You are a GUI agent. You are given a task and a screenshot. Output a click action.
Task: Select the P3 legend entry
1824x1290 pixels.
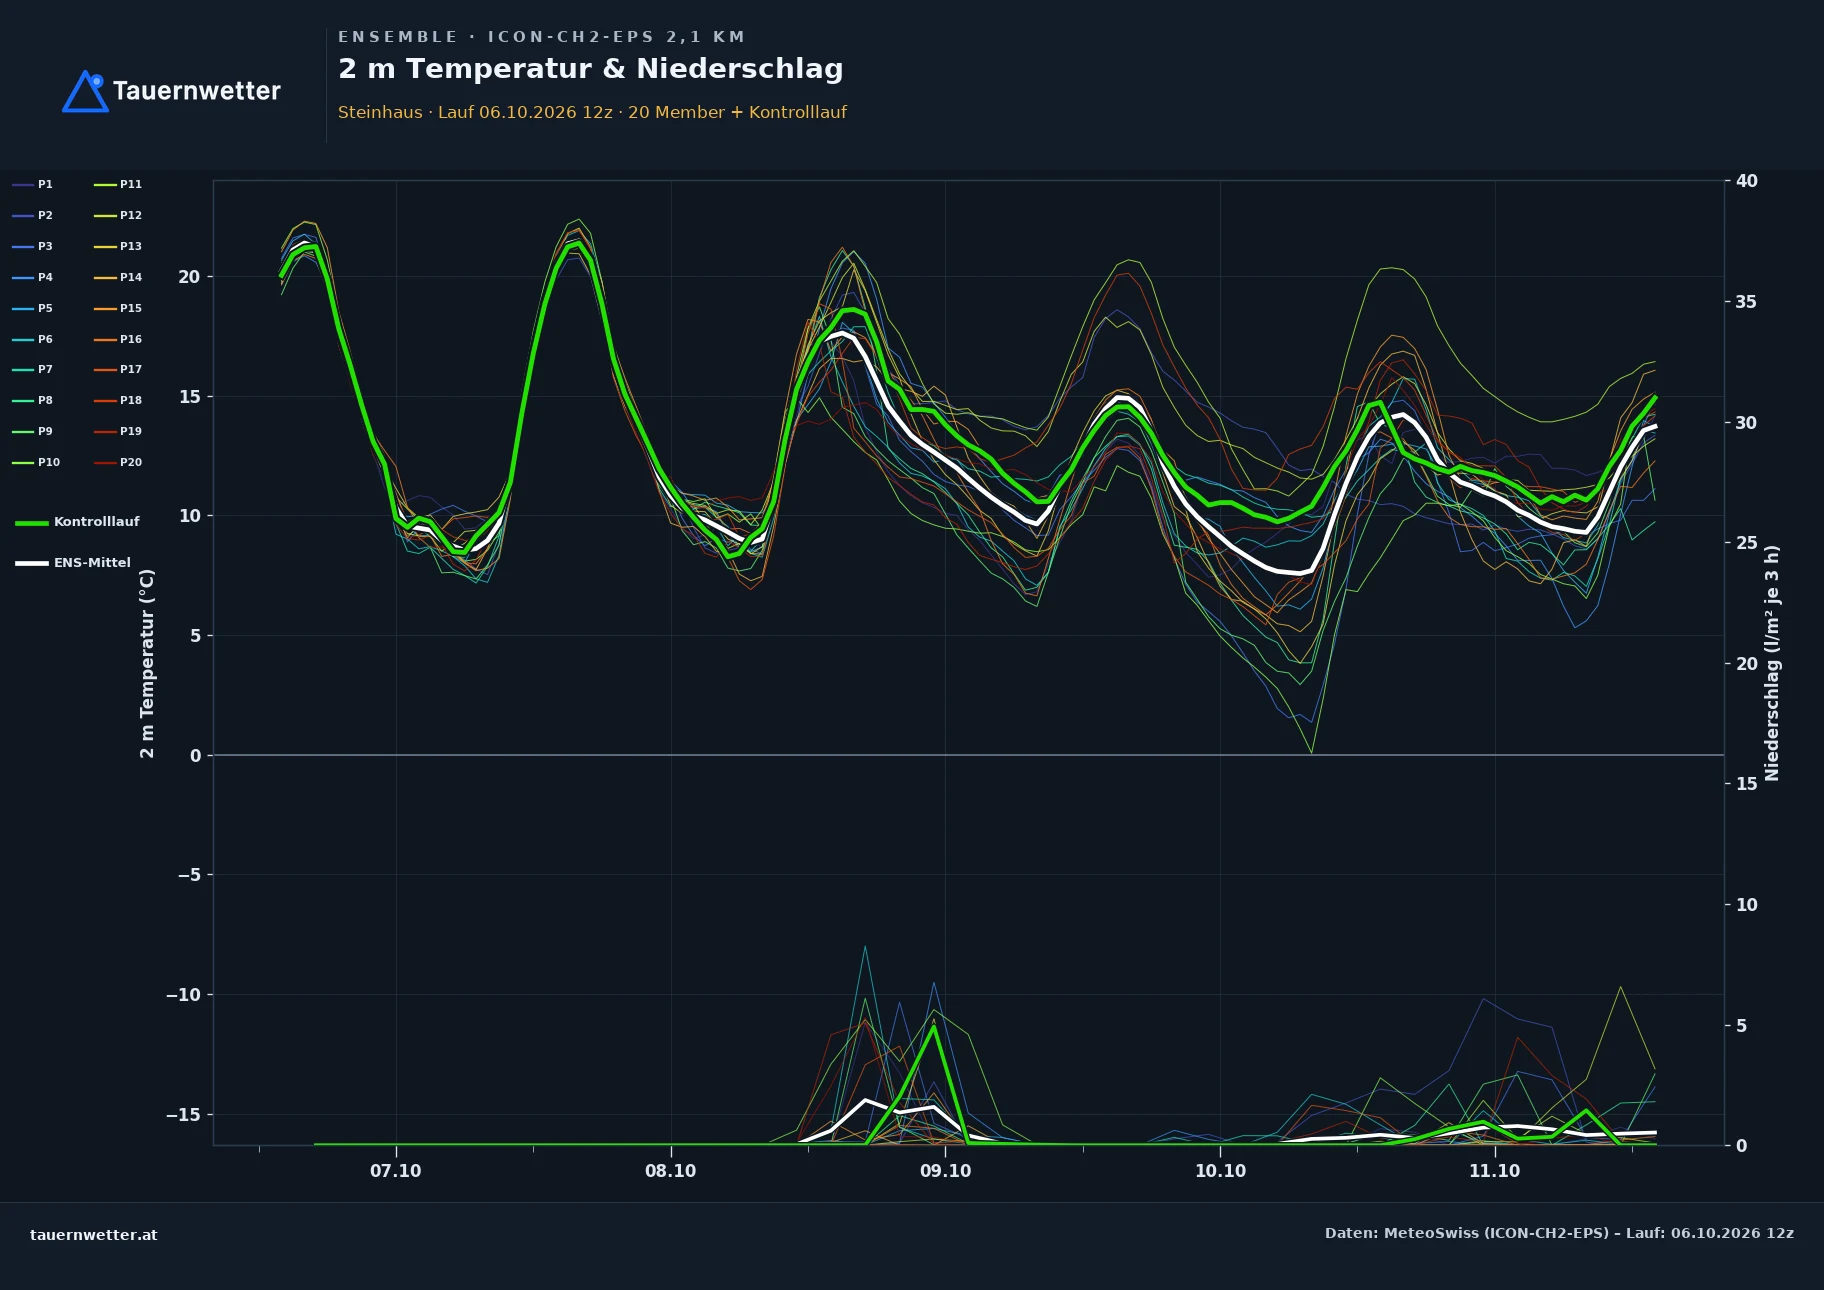pos(33,246)
